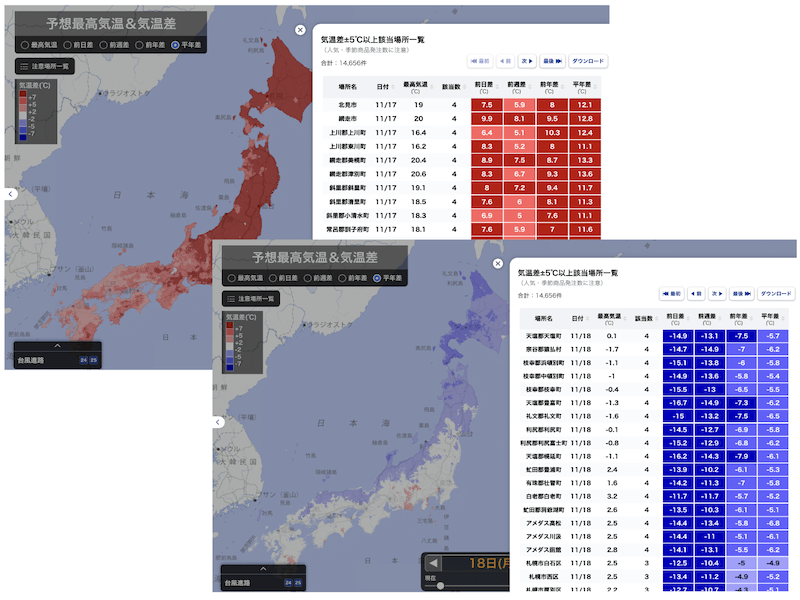The width and height of the screenshot is (800, 600).
Task: Close the lower temperature list panel
Action: (x=498, y=262)
